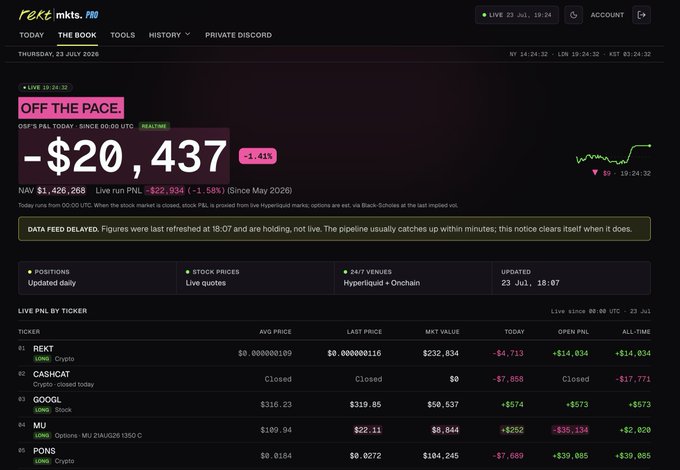The width and height of the screenshot is (680, 470).
Task: Click the MKT VALUE column header
Action: [442, 332]
